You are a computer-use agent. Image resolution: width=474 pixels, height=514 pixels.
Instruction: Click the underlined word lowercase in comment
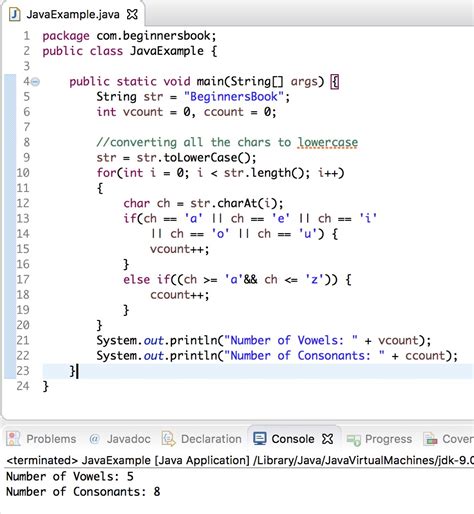[328, 142]
